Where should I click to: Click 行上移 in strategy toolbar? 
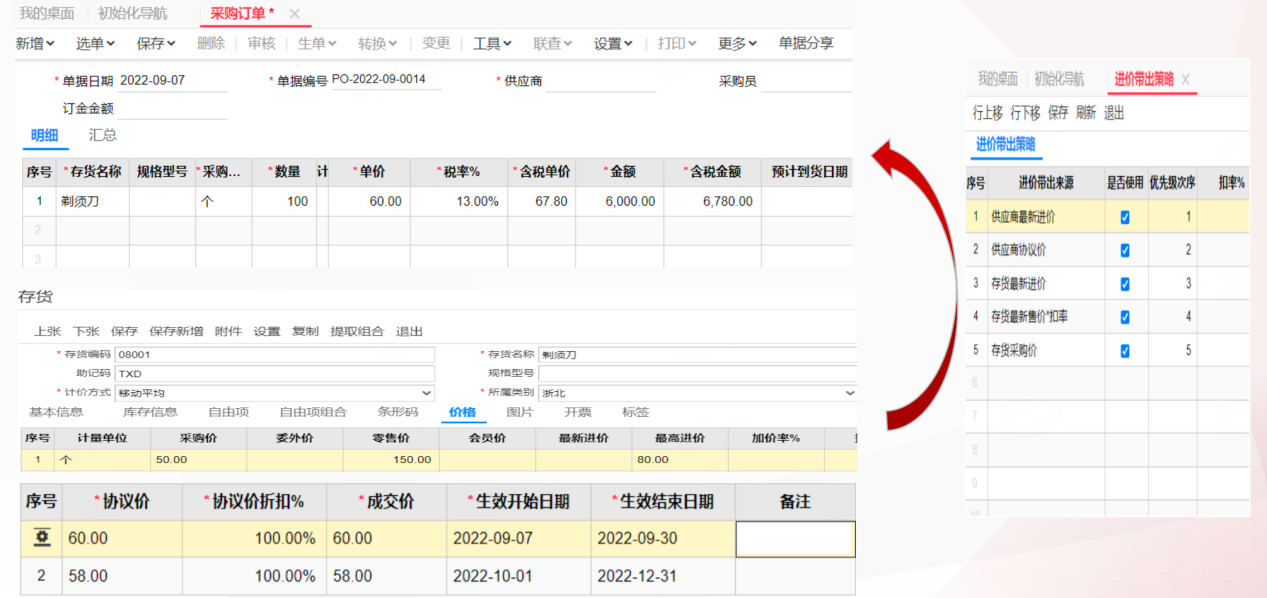point(987,113)
